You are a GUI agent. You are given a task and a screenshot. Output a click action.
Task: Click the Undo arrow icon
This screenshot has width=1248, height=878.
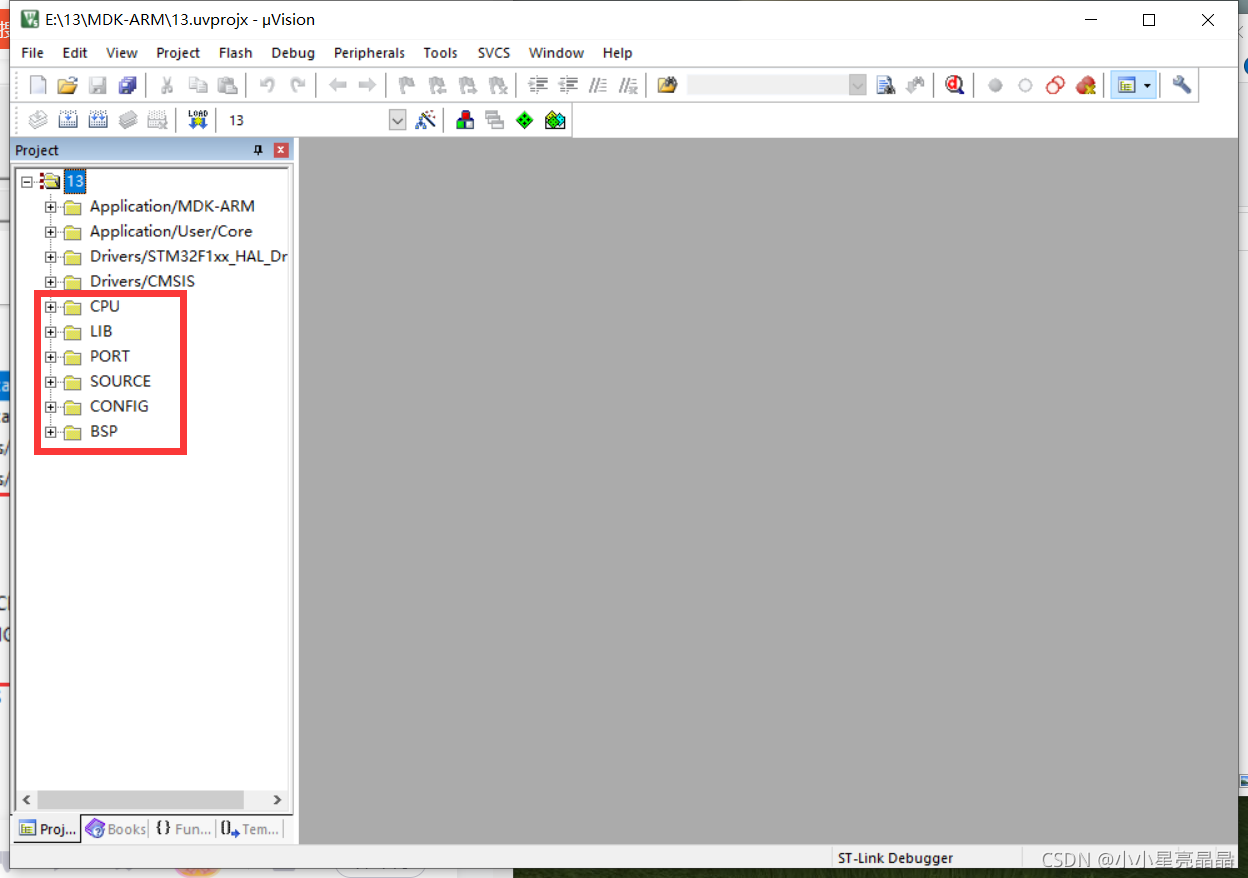(267, 85)
